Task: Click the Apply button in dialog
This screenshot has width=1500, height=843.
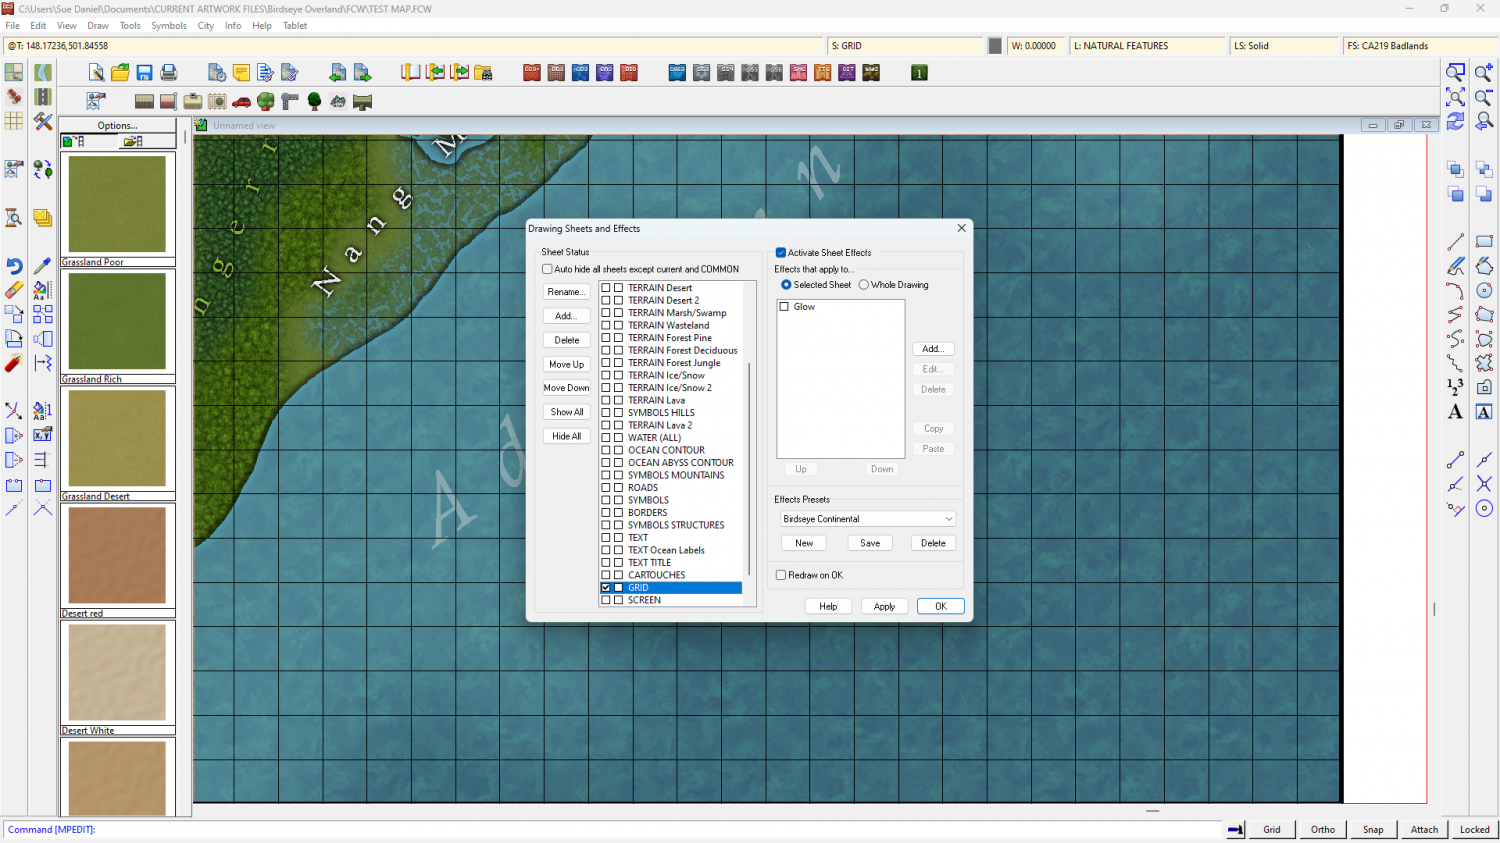Action: [x=884, y=606]
